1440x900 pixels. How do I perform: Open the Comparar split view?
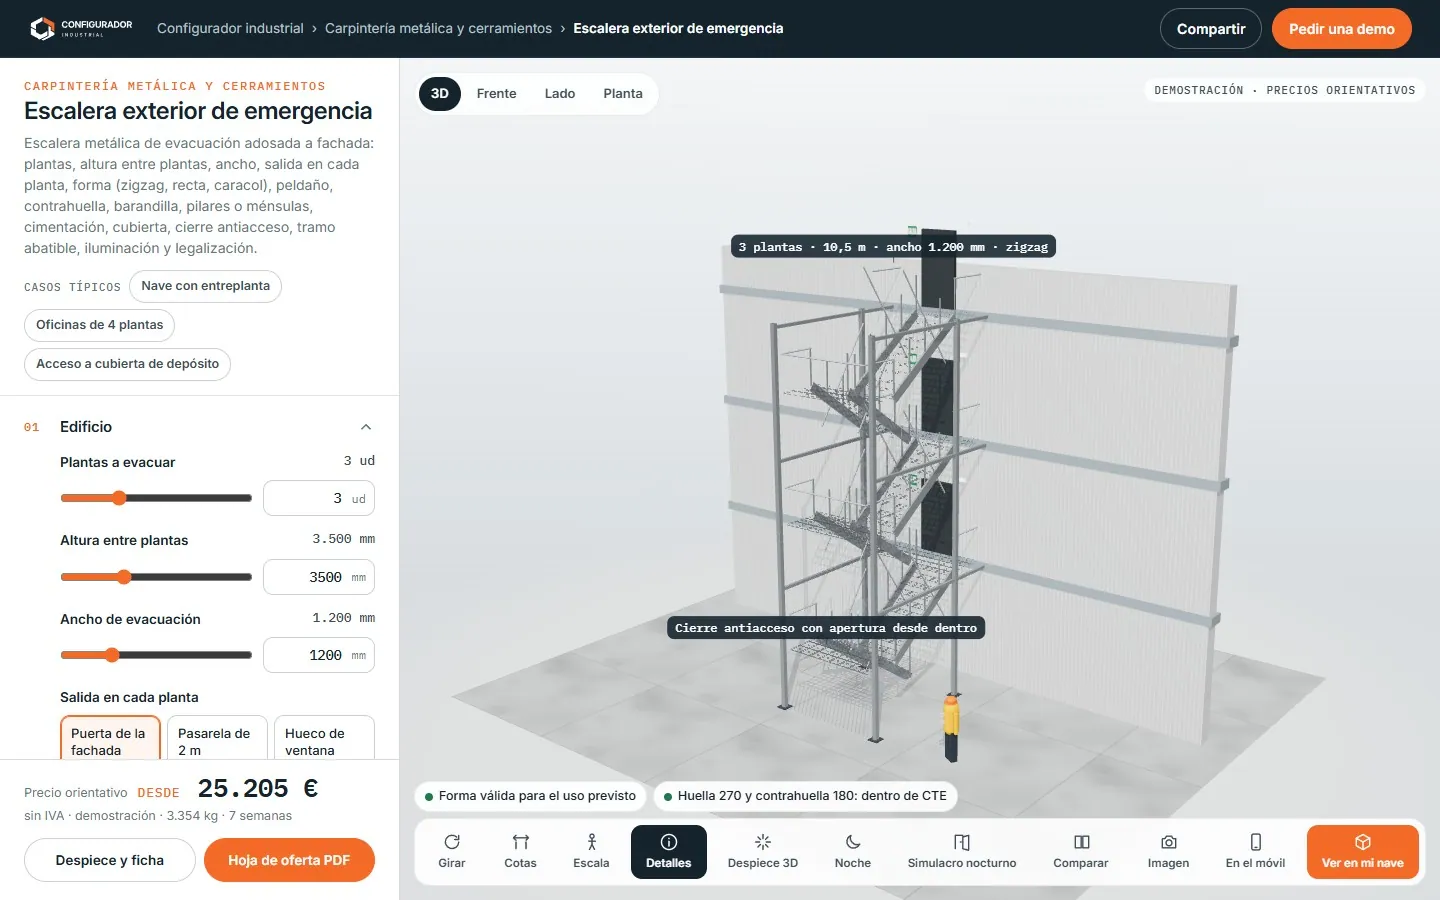[1081, 852]
